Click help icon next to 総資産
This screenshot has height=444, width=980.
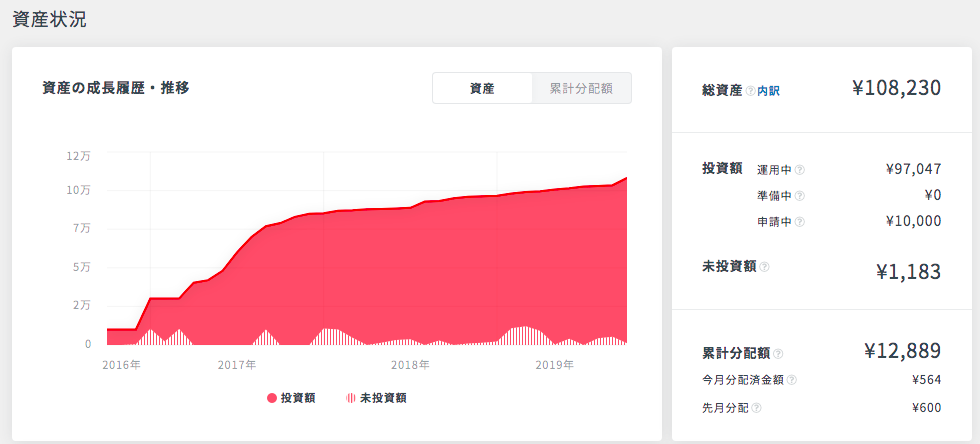(x=751, y=91)
